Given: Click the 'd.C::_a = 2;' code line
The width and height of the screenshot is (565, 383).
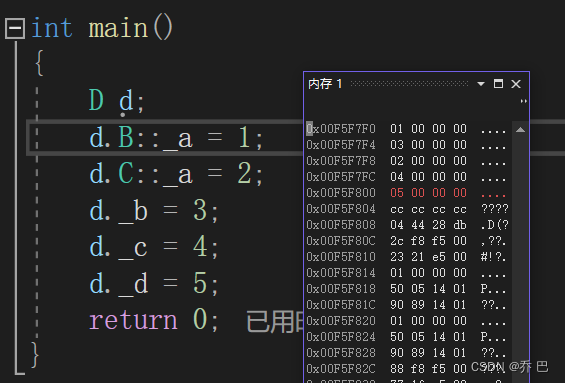Looking at the screenshot, I should [176, 174].
